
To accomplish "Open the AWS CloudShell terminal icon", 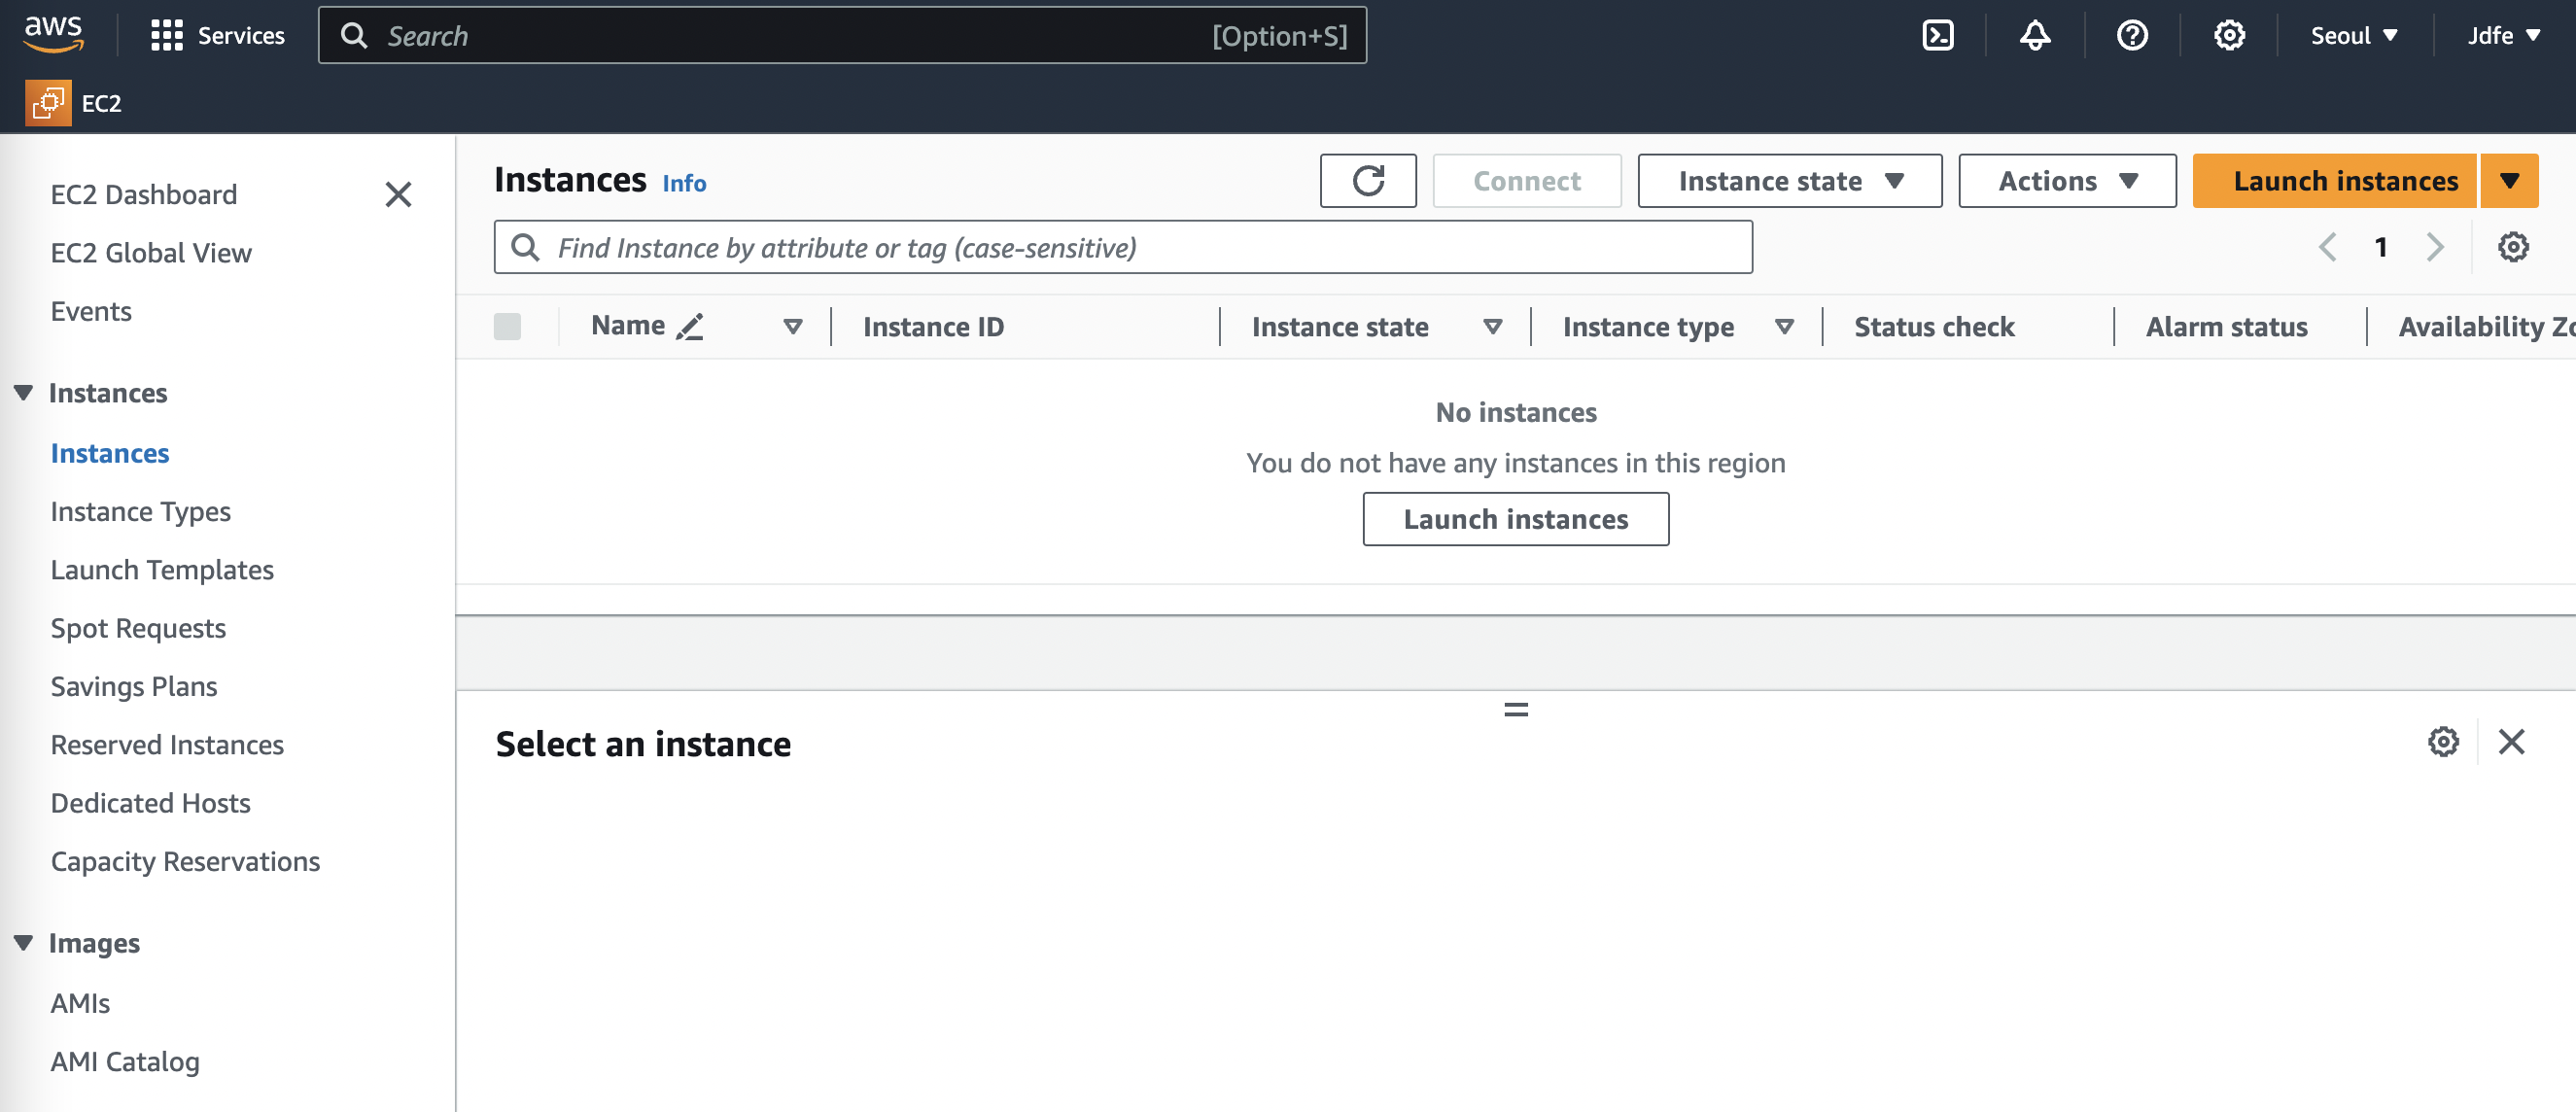I will (1937, 36).
